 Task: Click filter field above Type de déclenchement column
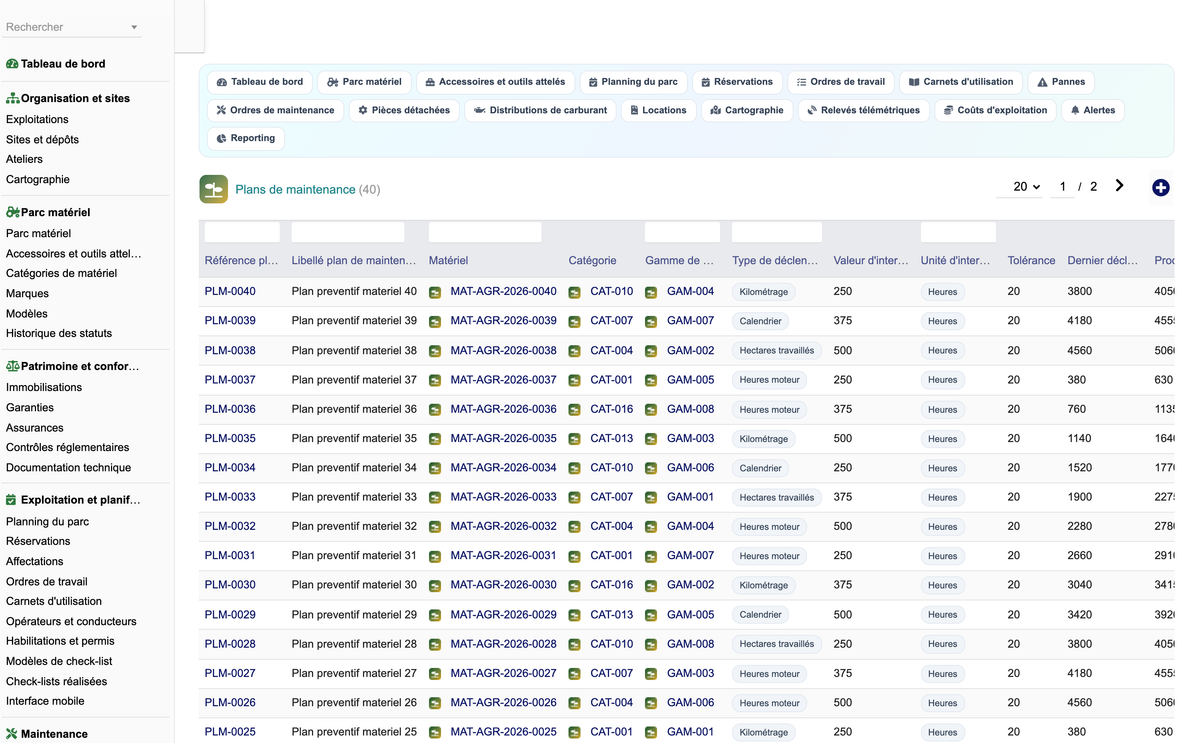[776, 232]
